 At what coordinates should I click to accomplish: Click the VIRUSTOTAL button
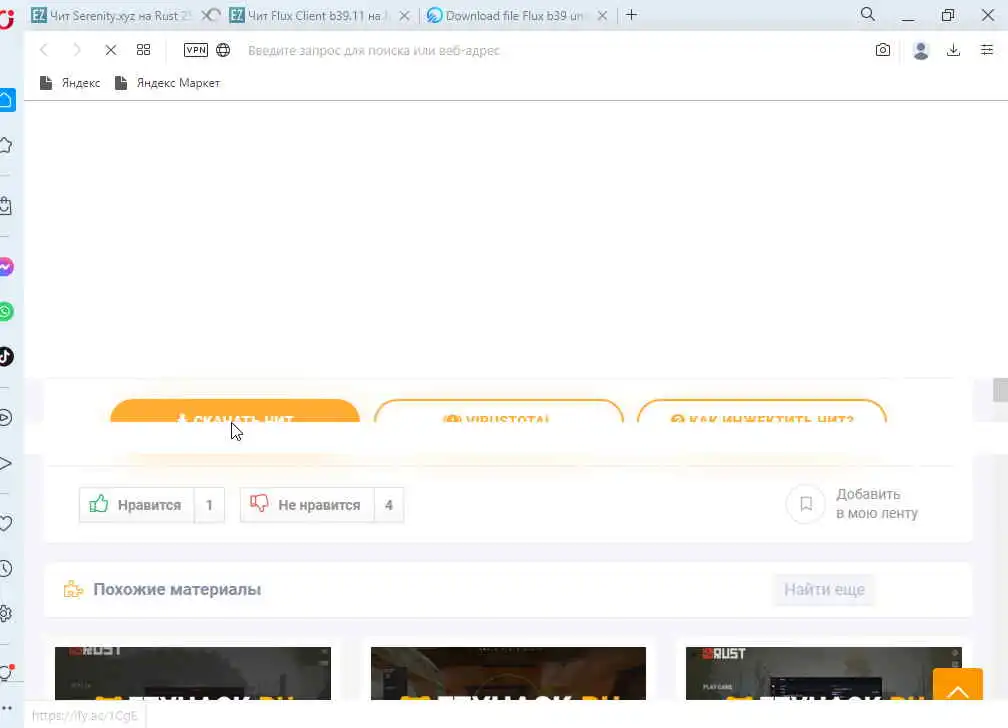498,411
